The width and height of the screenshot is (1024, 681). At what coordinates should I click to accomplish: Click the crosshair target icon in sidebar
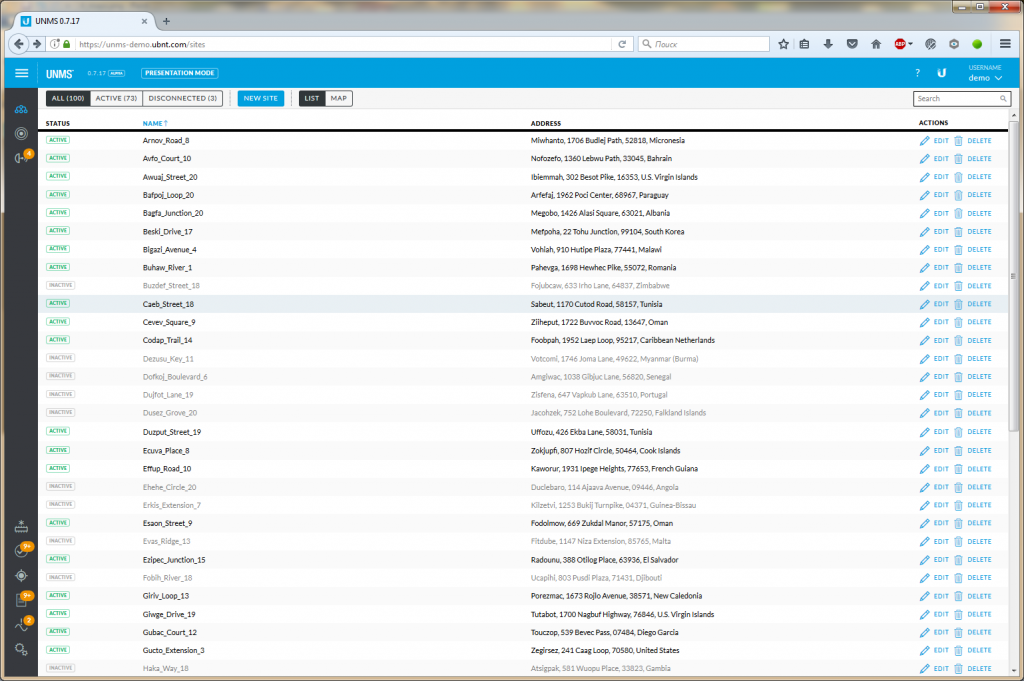coord(21,576)
